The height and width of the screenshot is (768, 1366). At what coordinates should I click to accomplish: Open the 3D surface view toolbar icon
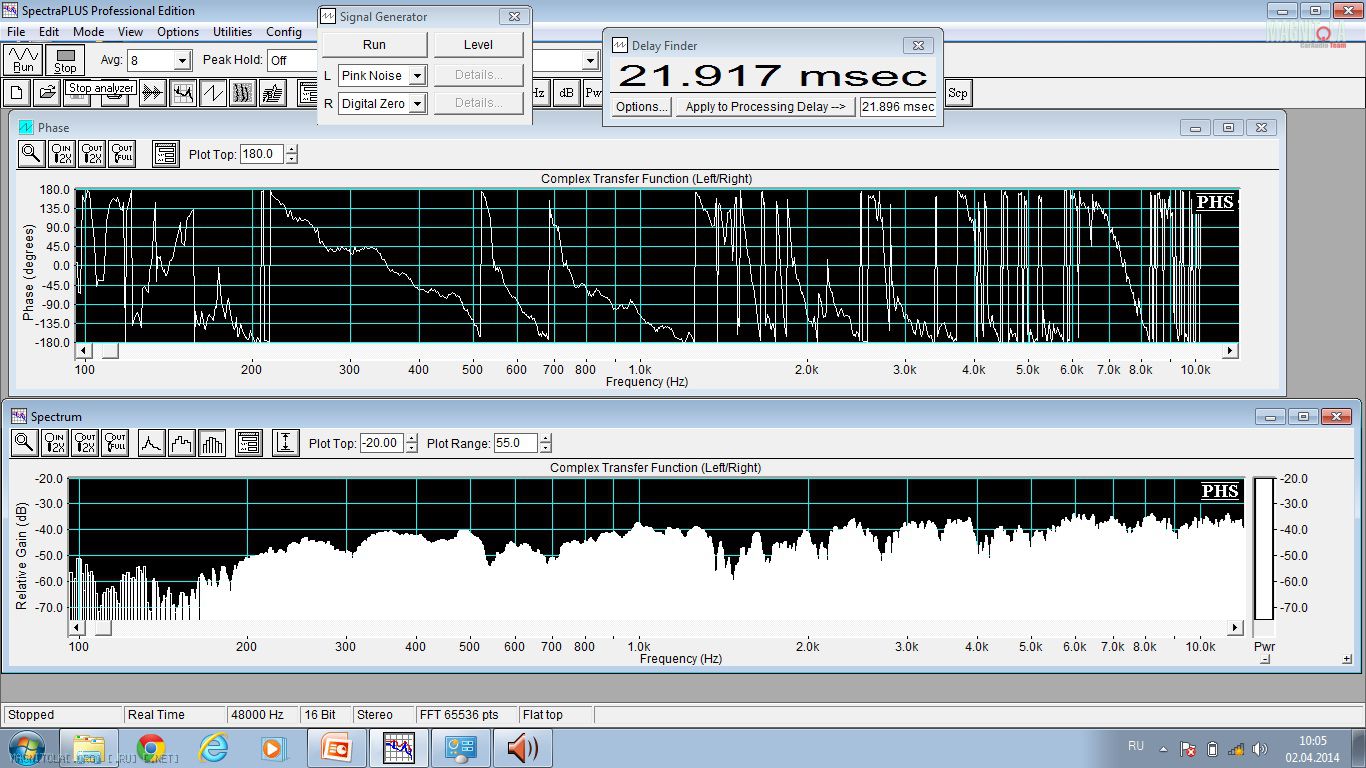tap(273, 94)
